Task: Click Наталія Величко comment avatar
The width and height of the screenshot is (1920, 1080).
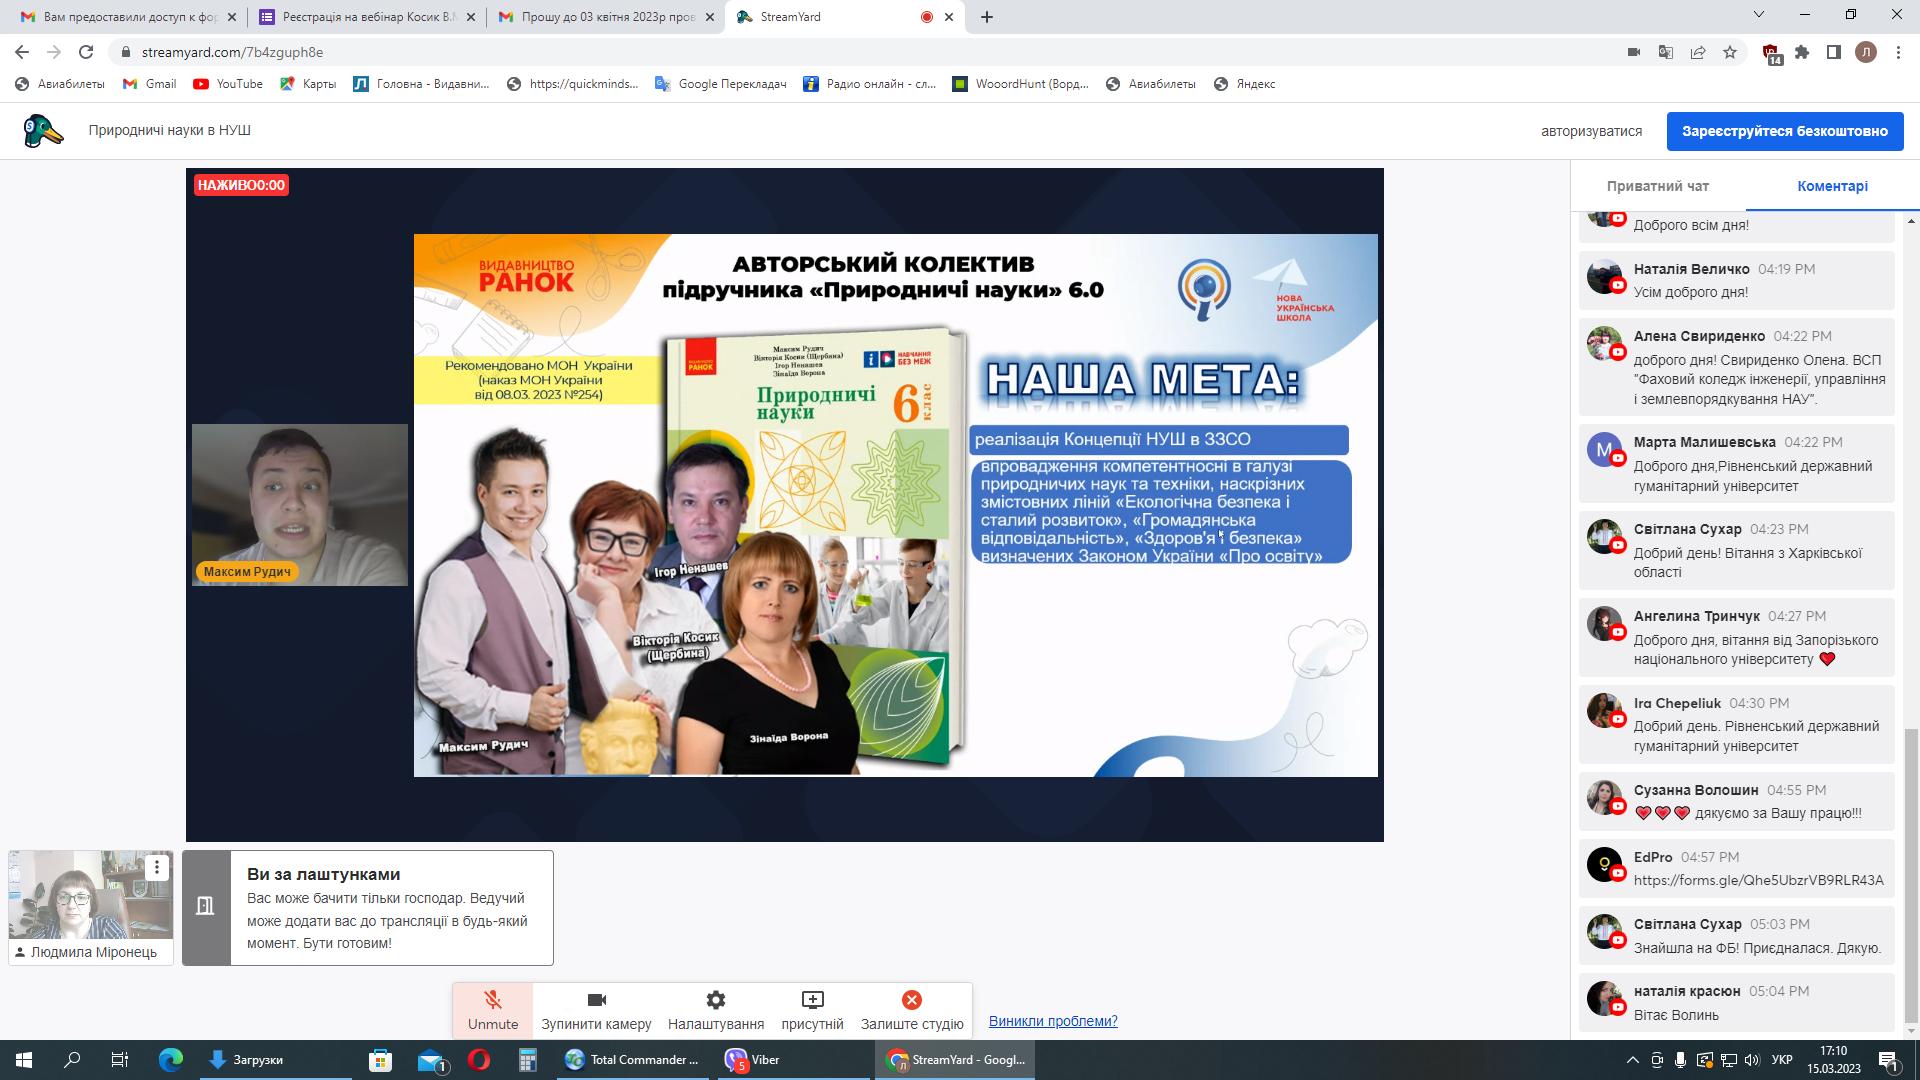Action: [x=1604, y=276]
